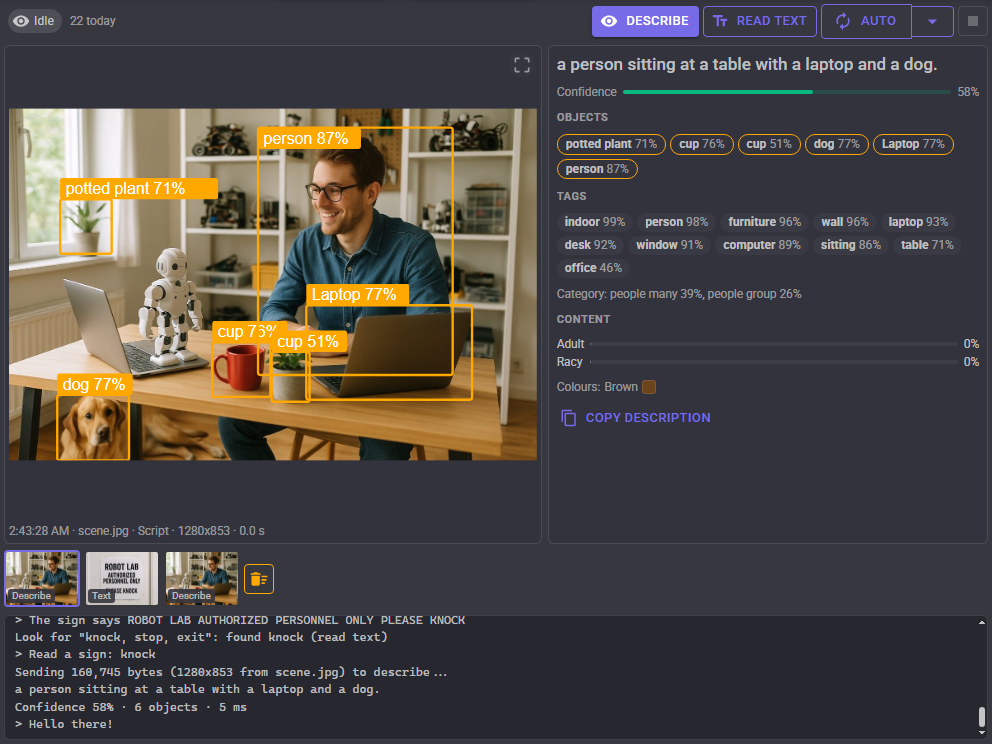Click the 'indoor 99%' tag

point(595,222)
